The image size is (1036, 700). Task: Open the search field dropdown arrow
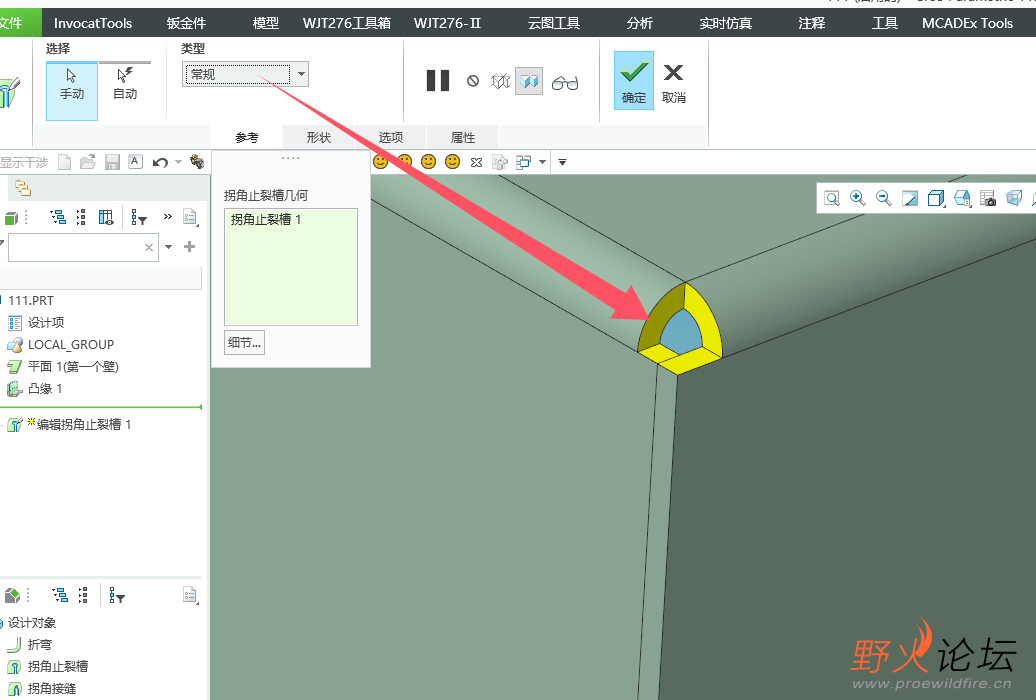click(x=168, y=247)
